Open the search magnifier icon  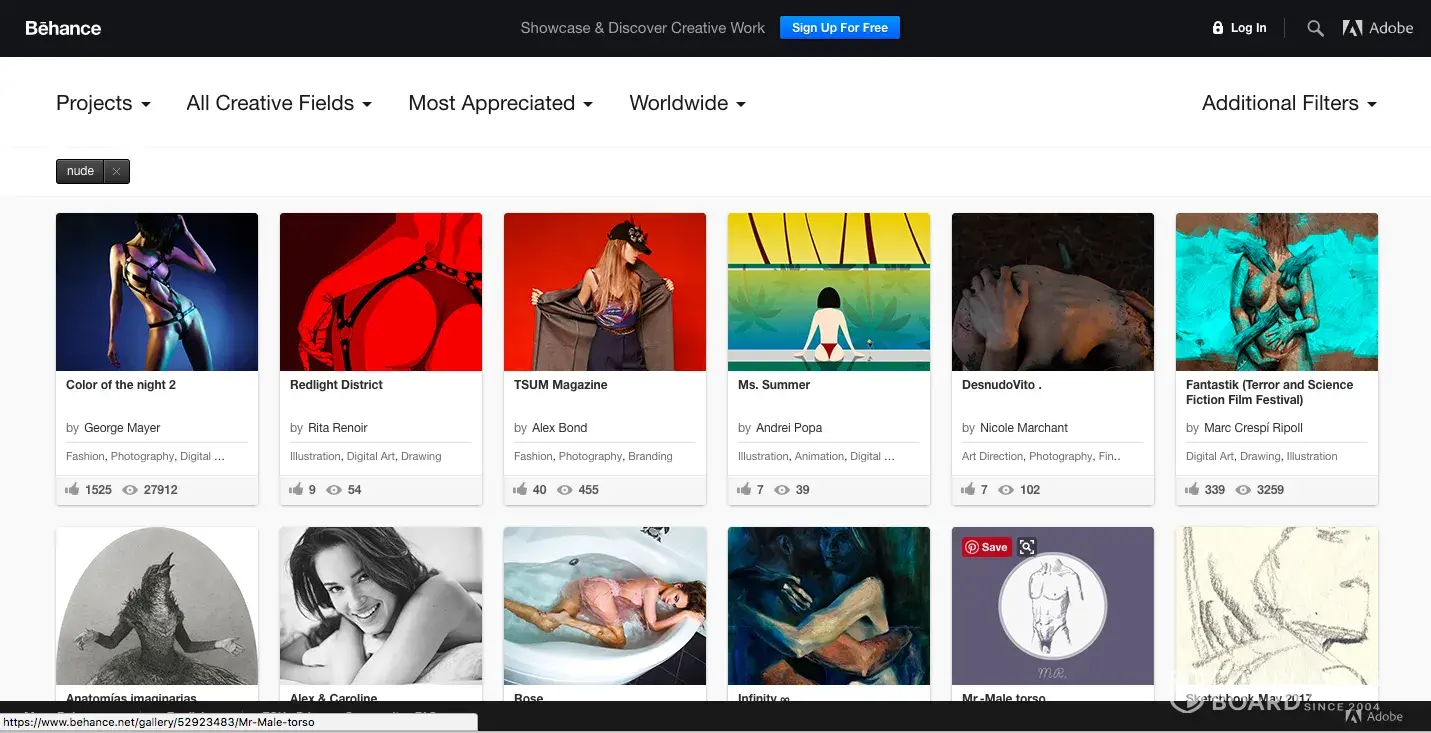click(x=1316, y=28)
